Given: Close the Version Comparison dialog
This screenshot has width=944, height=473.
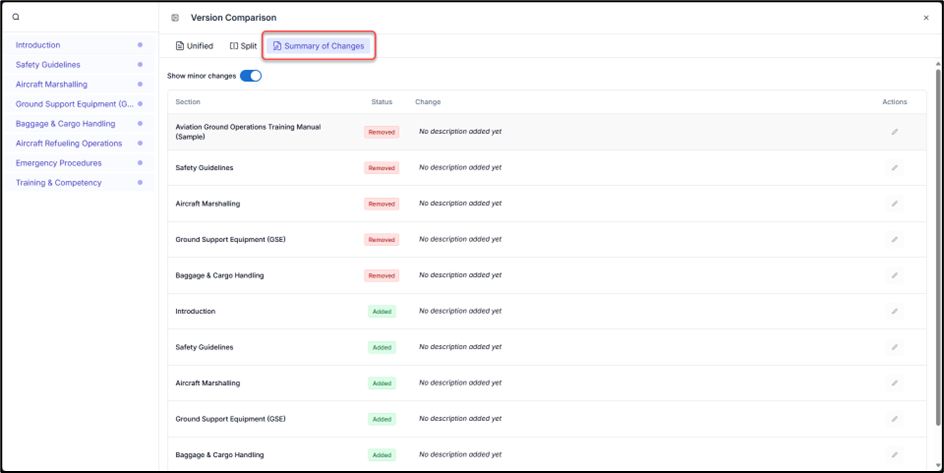Looking at the screenshot, I should [926, 18].
